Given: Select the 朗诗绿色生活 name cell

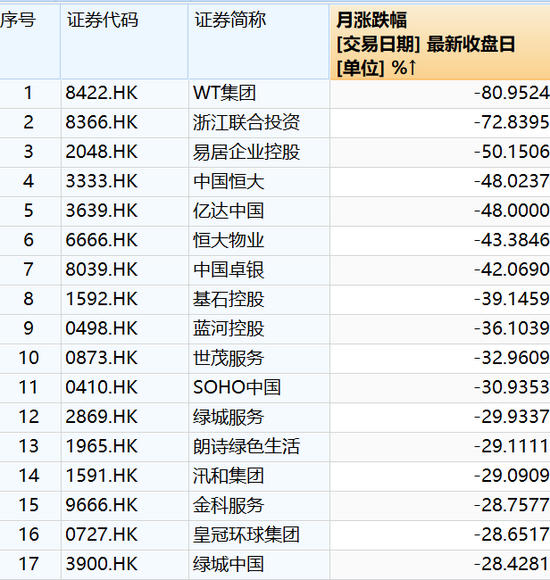Looking at the screenshot, I should tap(259, 446).
